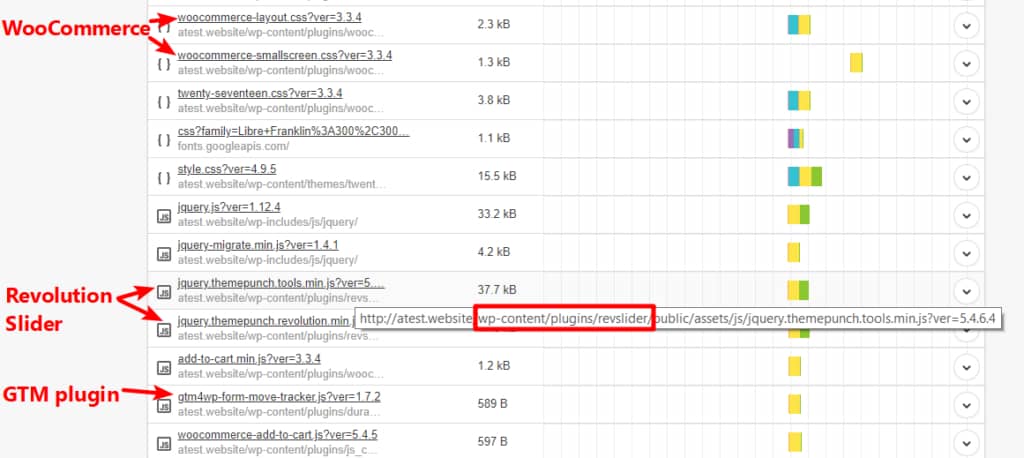This screenshot has width=1024, height=458.
Task: Click the '597 B' size value
Action: (x=492, y=442)
